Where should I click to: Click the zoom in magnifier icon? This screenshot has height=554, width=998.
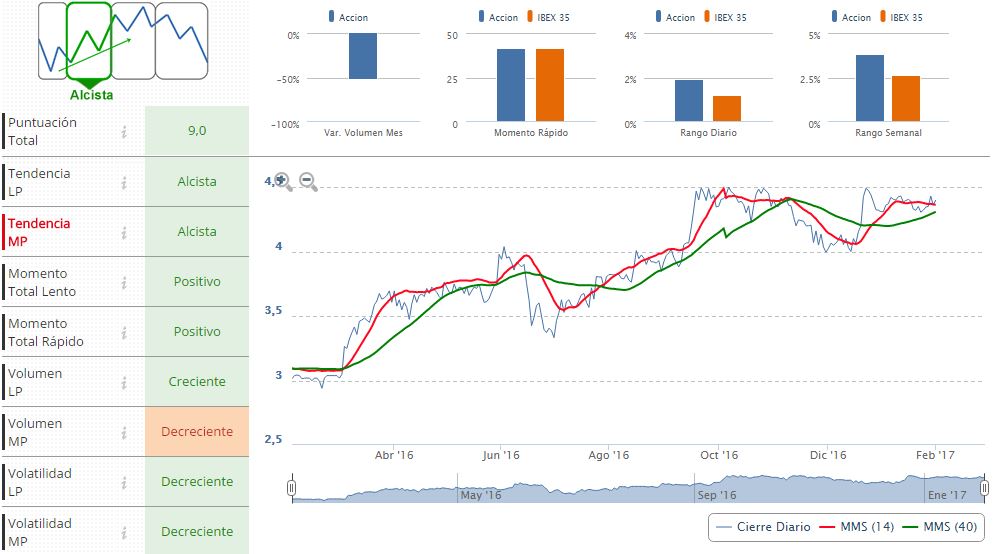[x=283, y=181]
